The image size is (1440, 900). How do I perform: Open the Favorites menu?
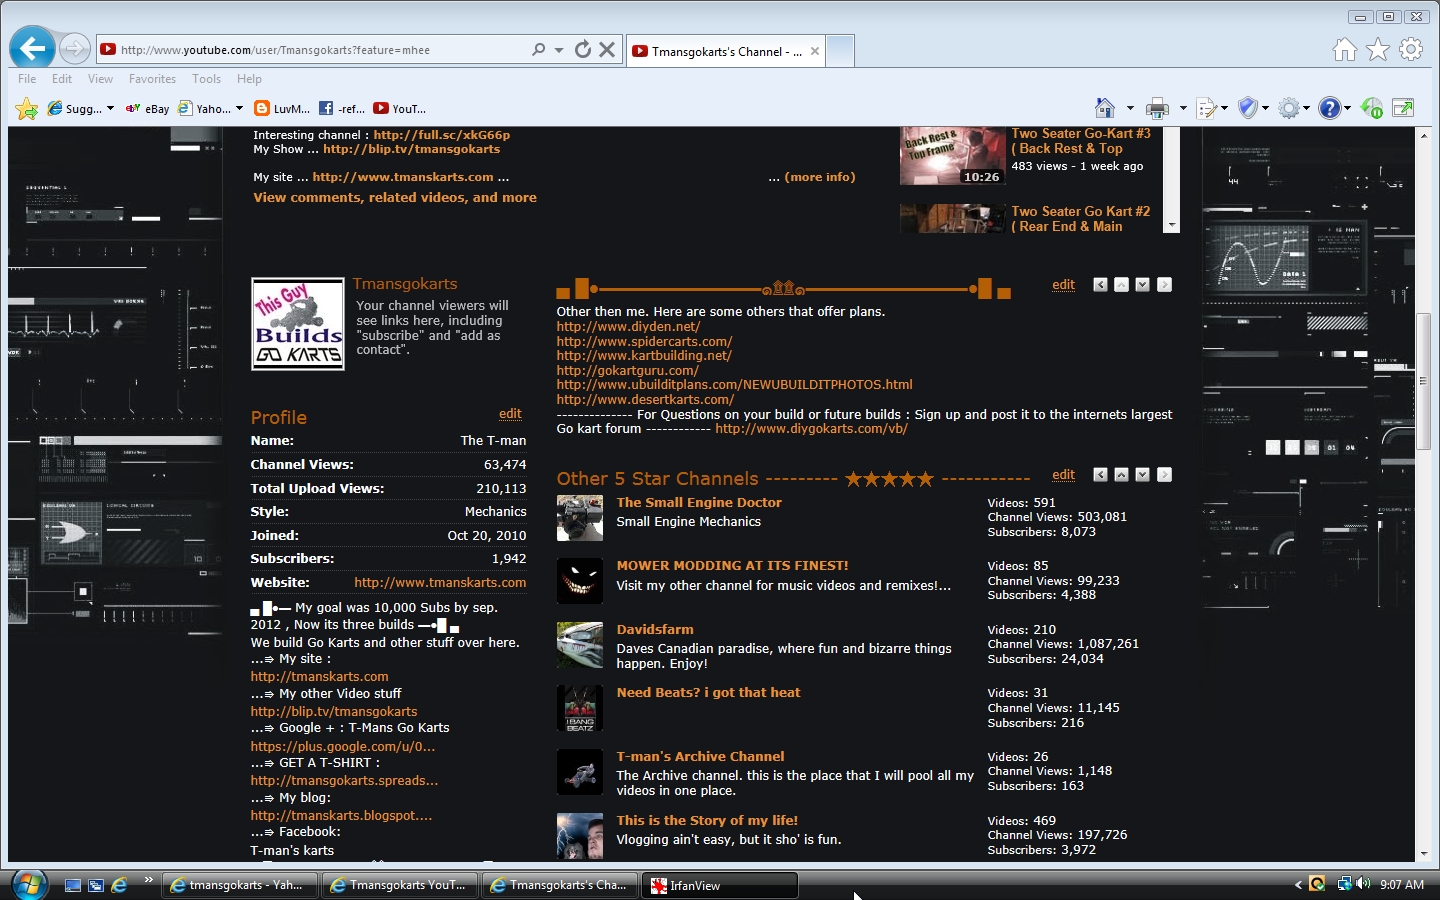[152, 79]
